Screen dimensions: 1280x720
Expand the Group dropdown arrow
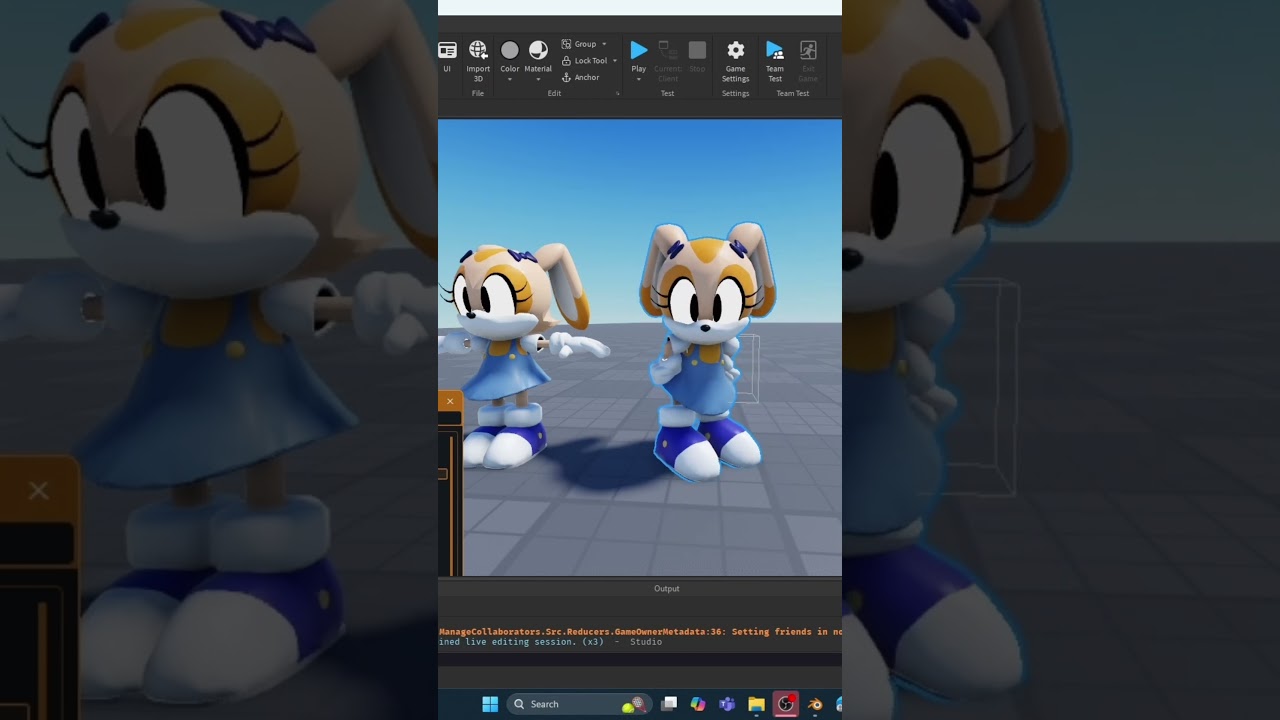tap(604, 44)
